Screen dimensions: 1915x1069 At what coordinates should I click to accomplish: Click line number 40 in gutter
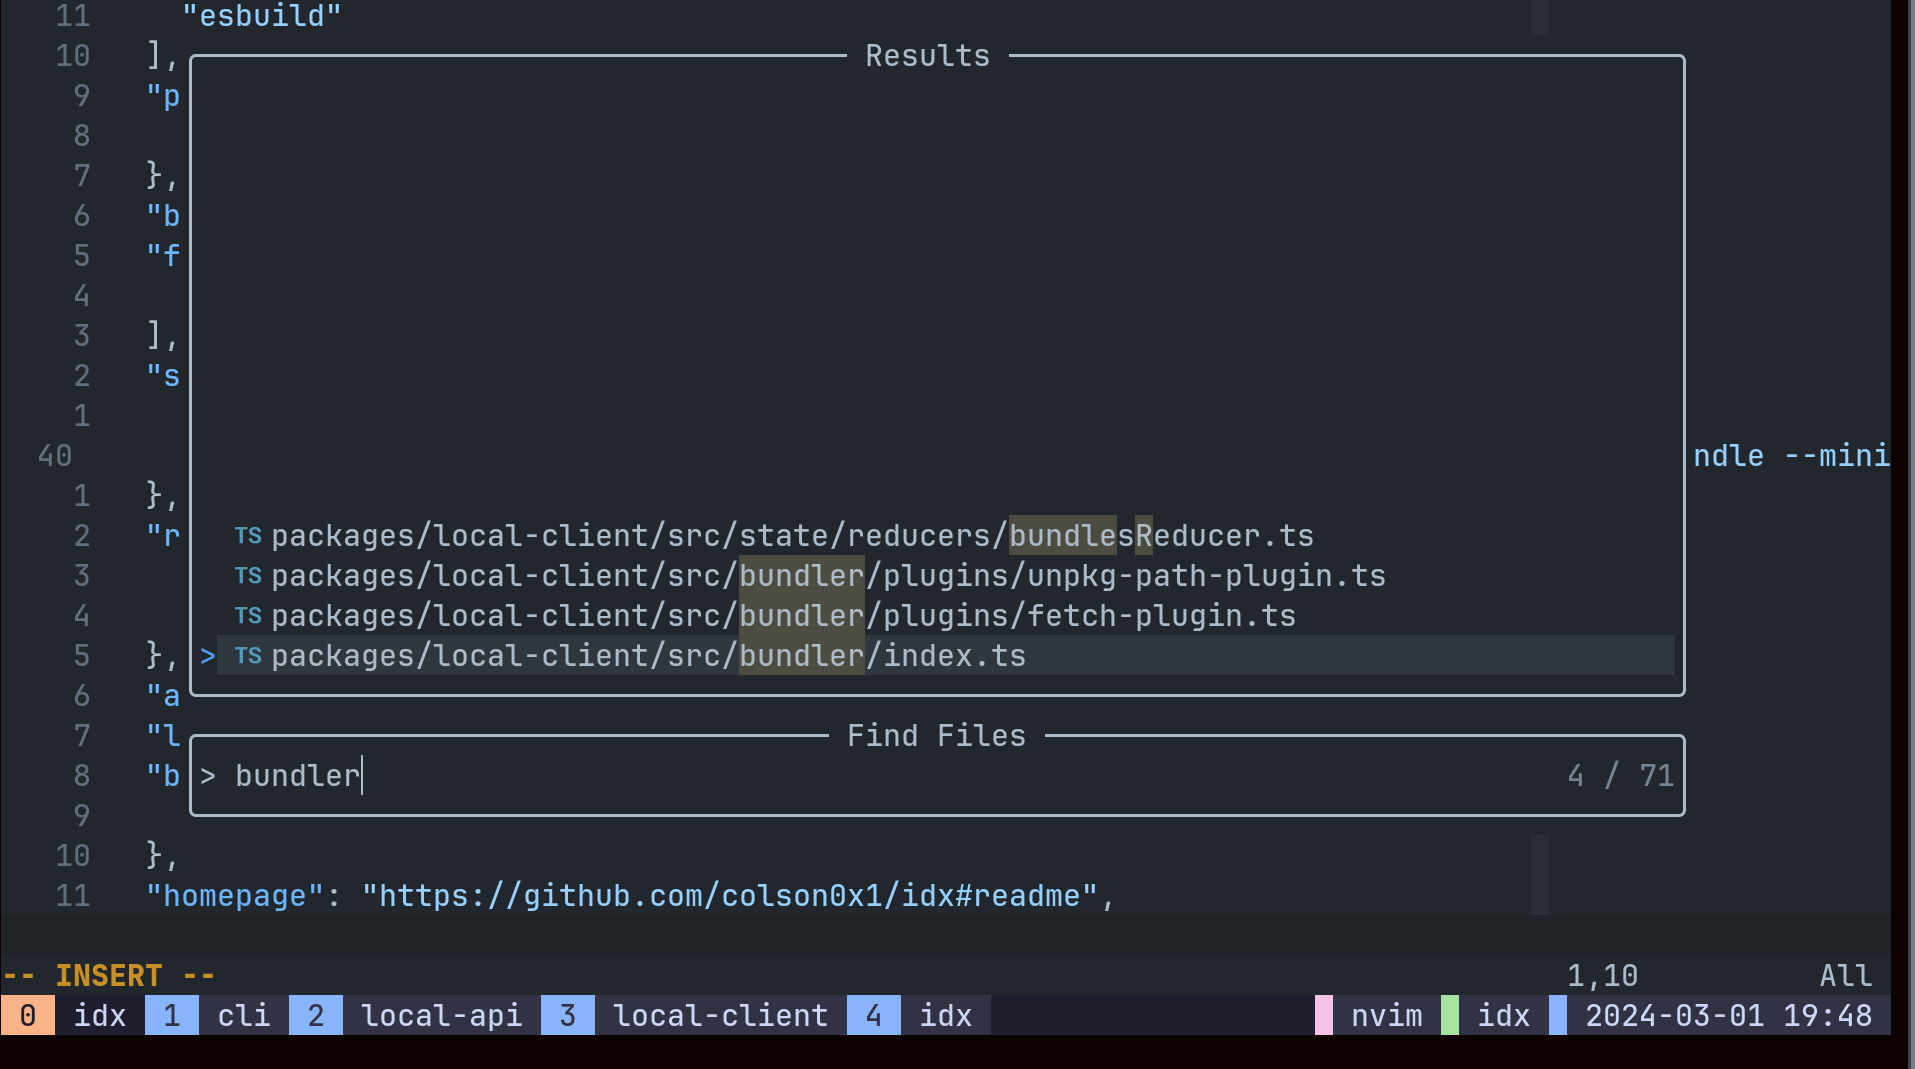click(55, 456)
